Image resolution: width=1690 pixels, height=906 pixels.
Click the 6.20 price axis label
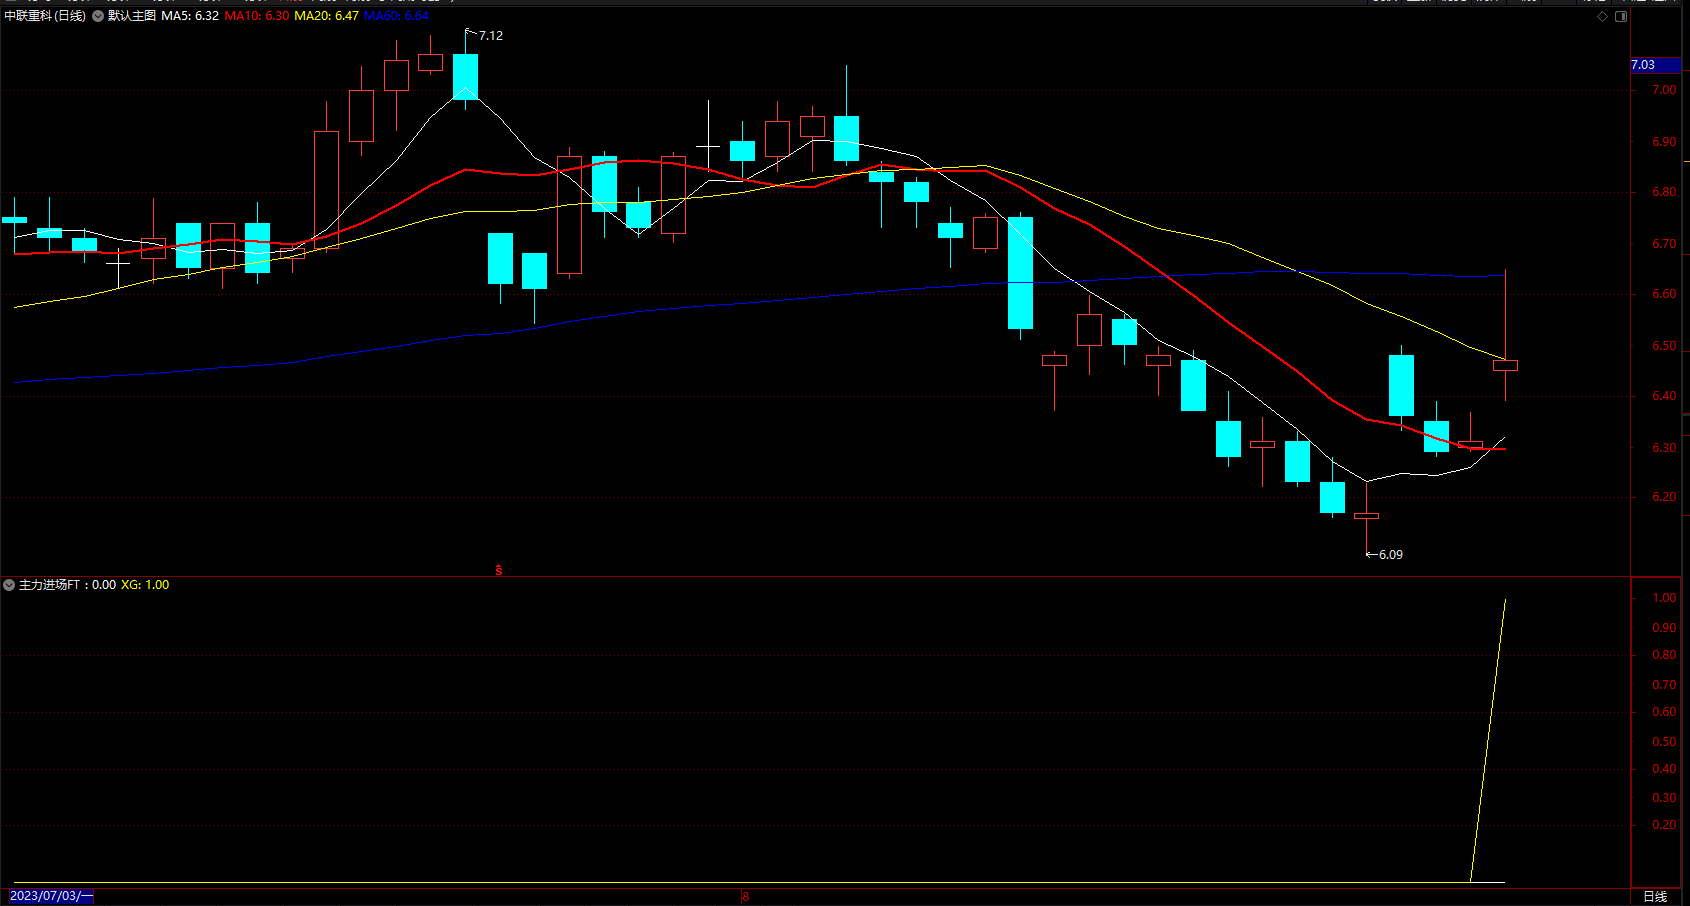[1664, 497]
